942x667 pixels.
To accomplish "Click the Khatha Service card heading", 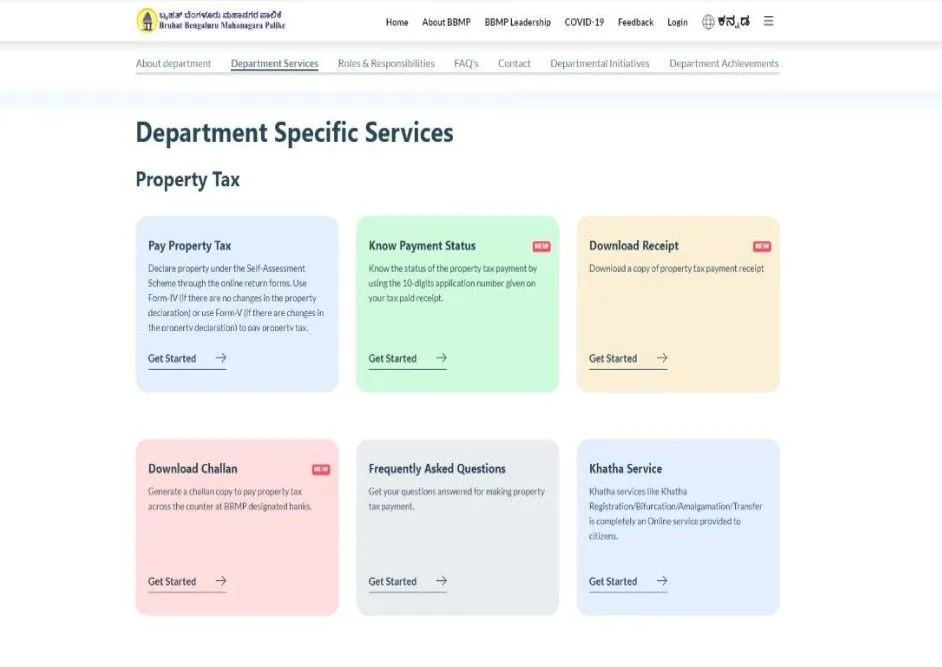I will [x=625, y=469].
